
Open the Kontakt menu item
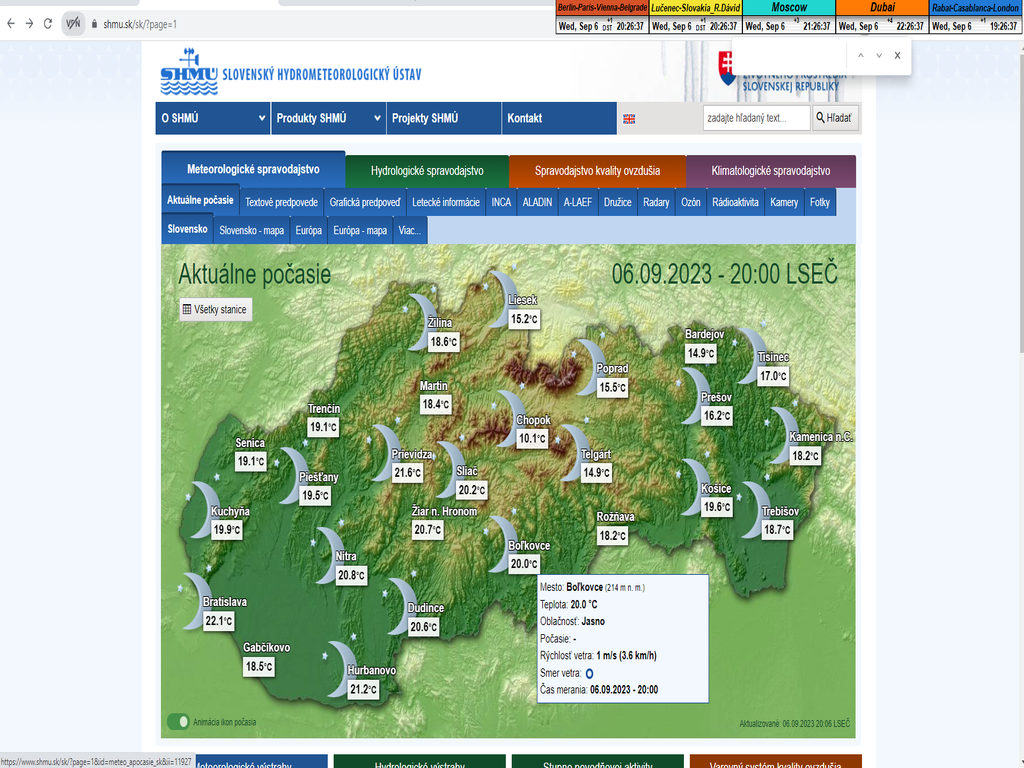click(525, 118)
